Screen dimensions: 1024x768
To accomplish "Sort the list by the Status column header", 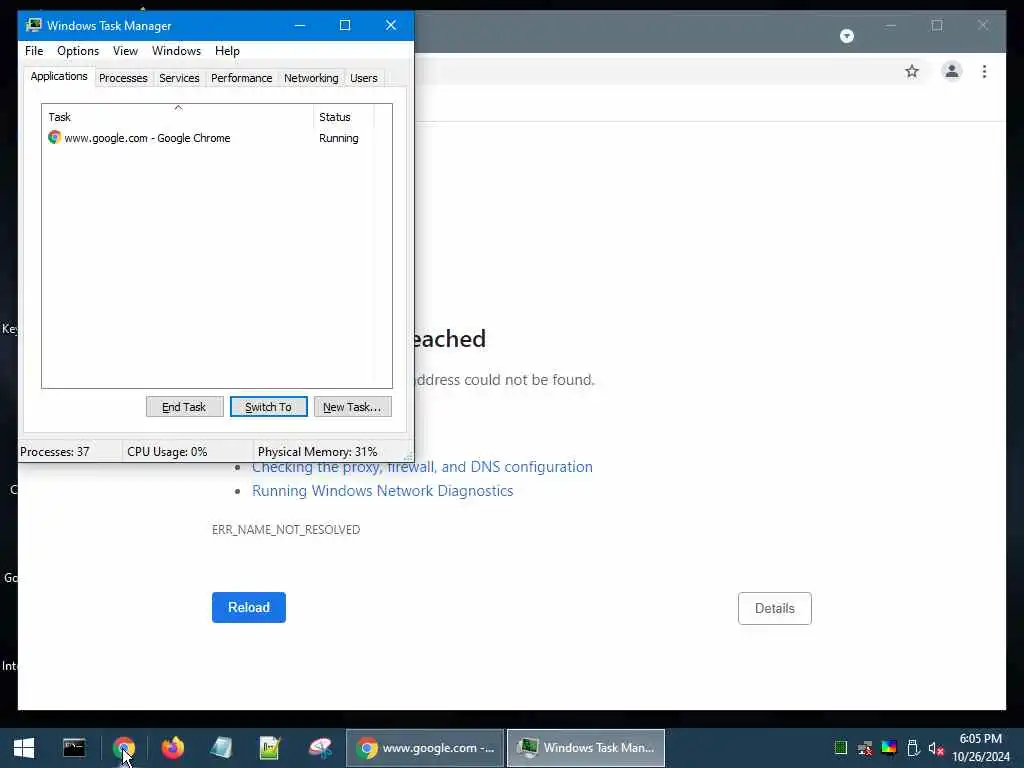I will tap(344, 116).
